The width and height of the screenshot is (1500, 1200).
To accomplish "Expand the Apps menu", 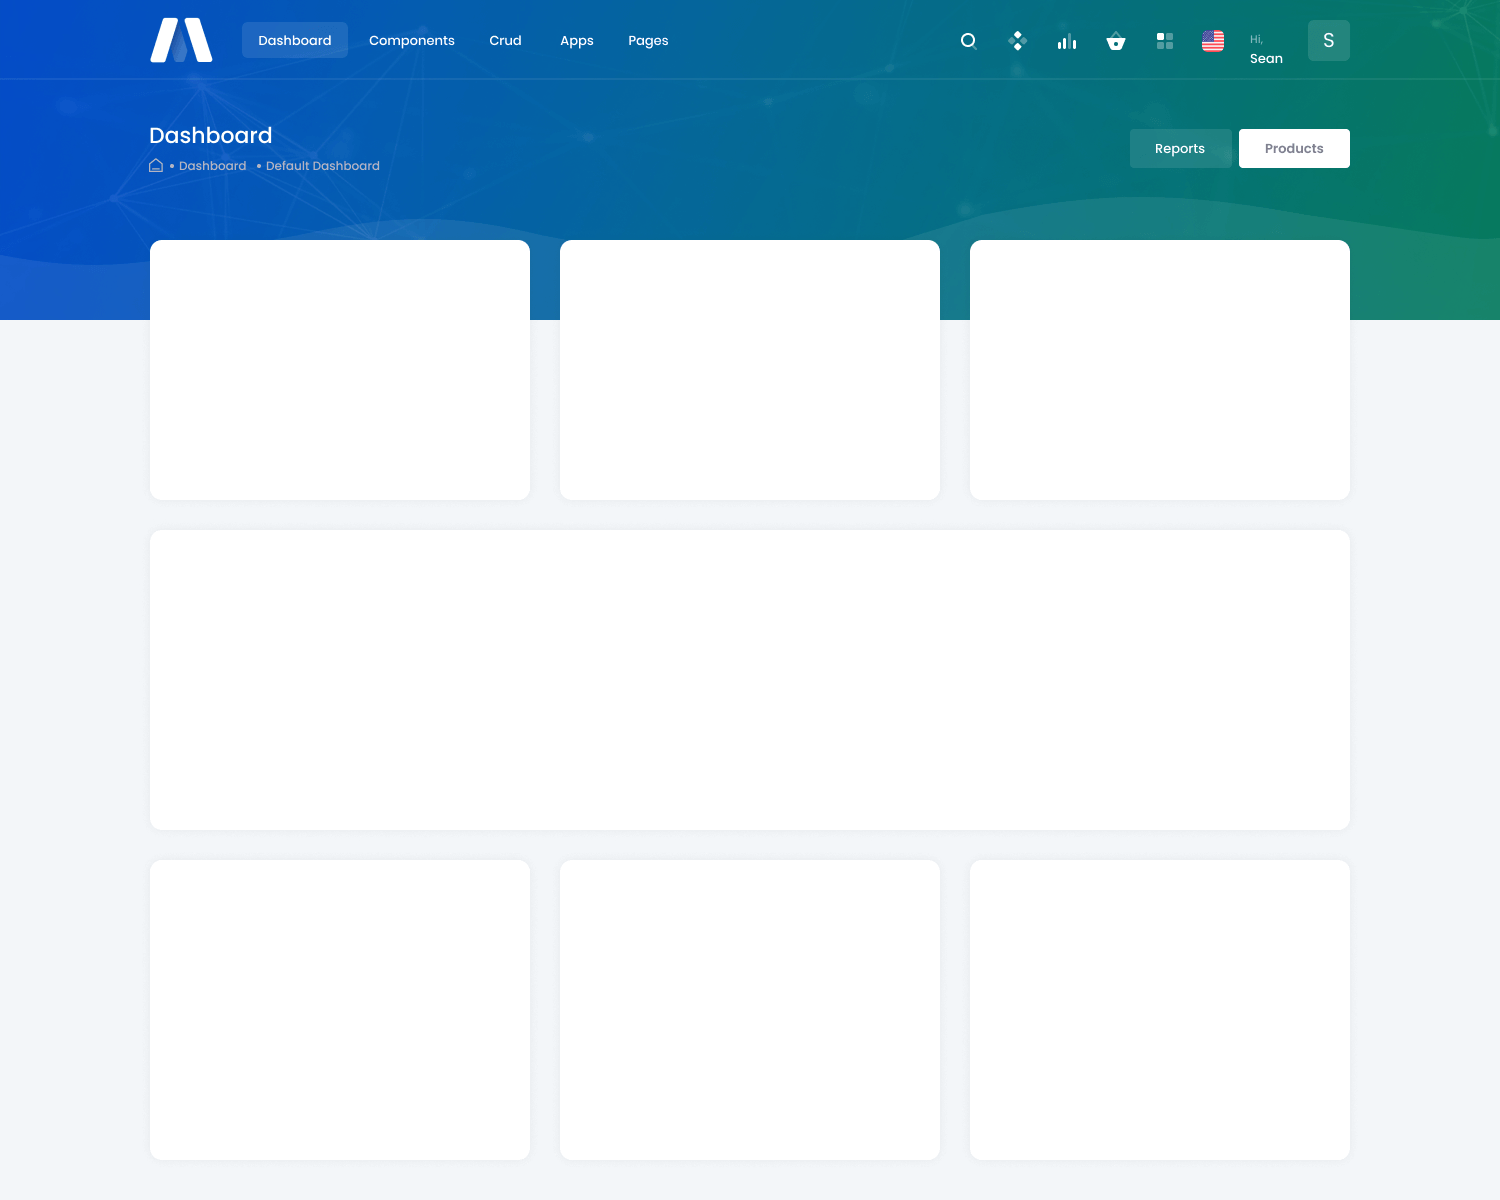I will [x=577, y=41].
